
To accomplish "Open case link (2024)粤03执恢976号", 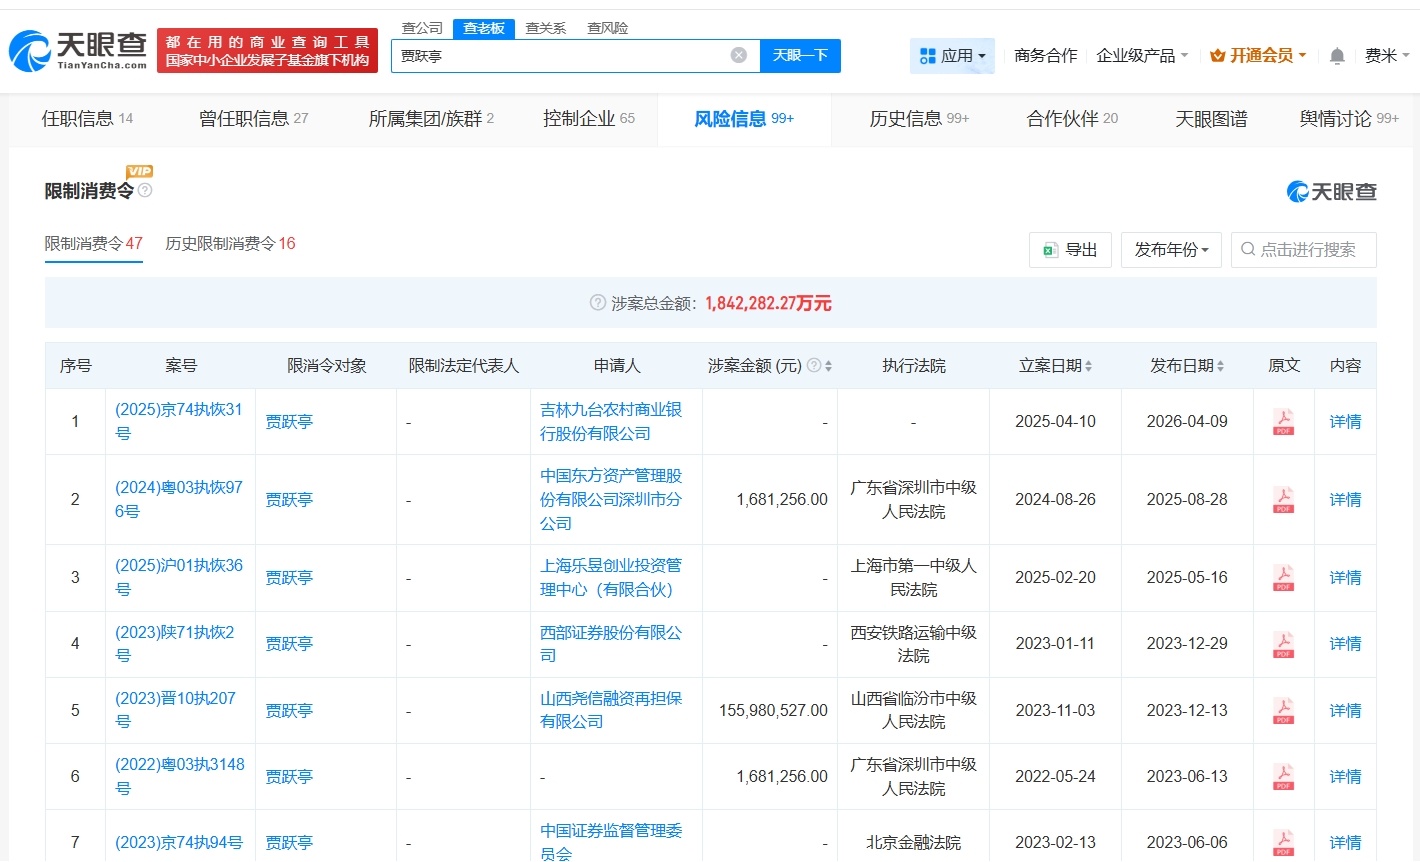I will pos(179,499).
